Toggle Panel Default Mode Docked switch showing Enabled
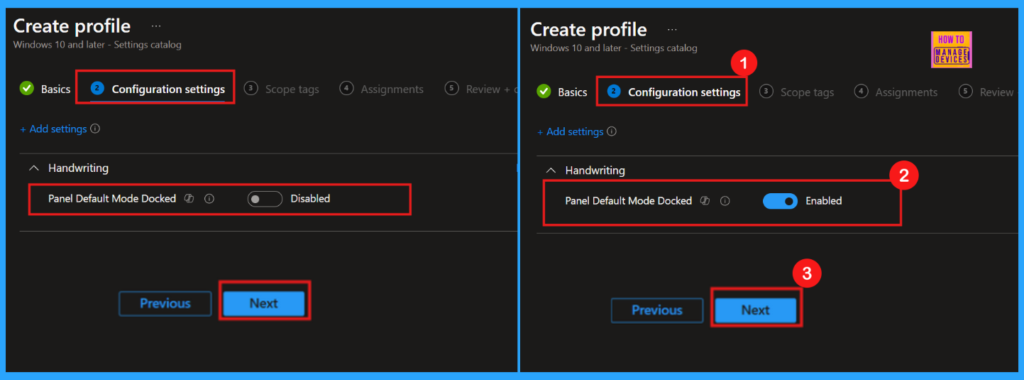The height and width of the screenshot is (380, 1024). click(780, 201)
